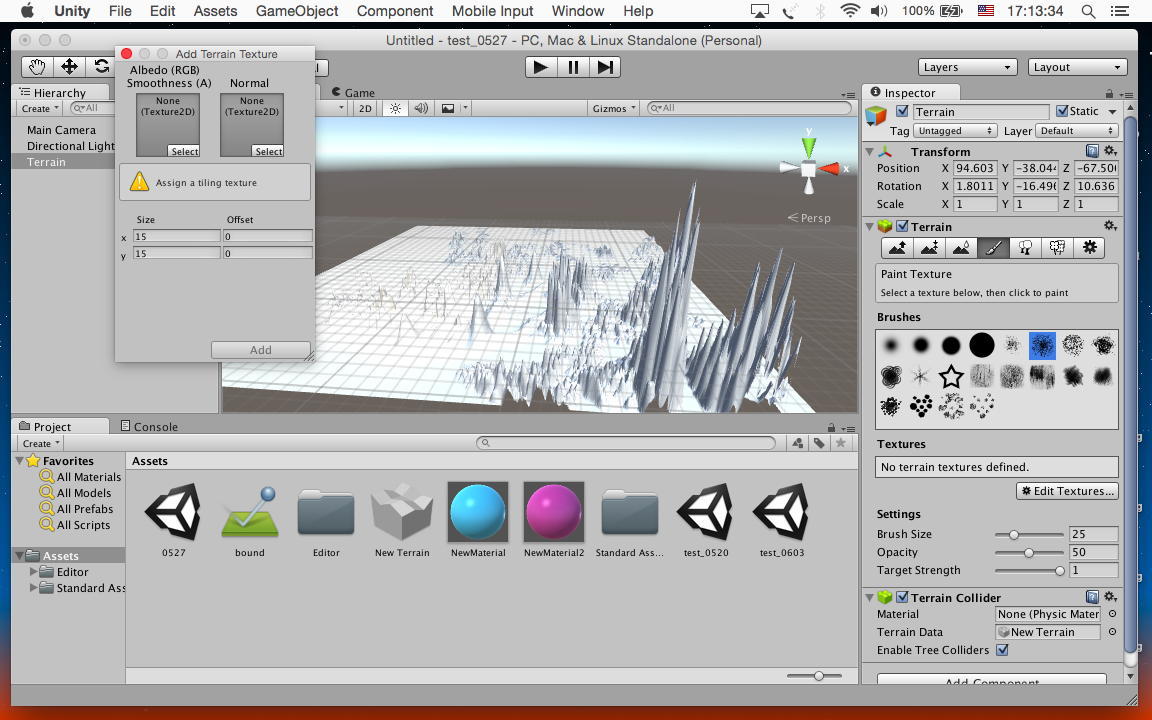Open the Tag dropdown showing Untagged
1152x720 pixels.
955,131
